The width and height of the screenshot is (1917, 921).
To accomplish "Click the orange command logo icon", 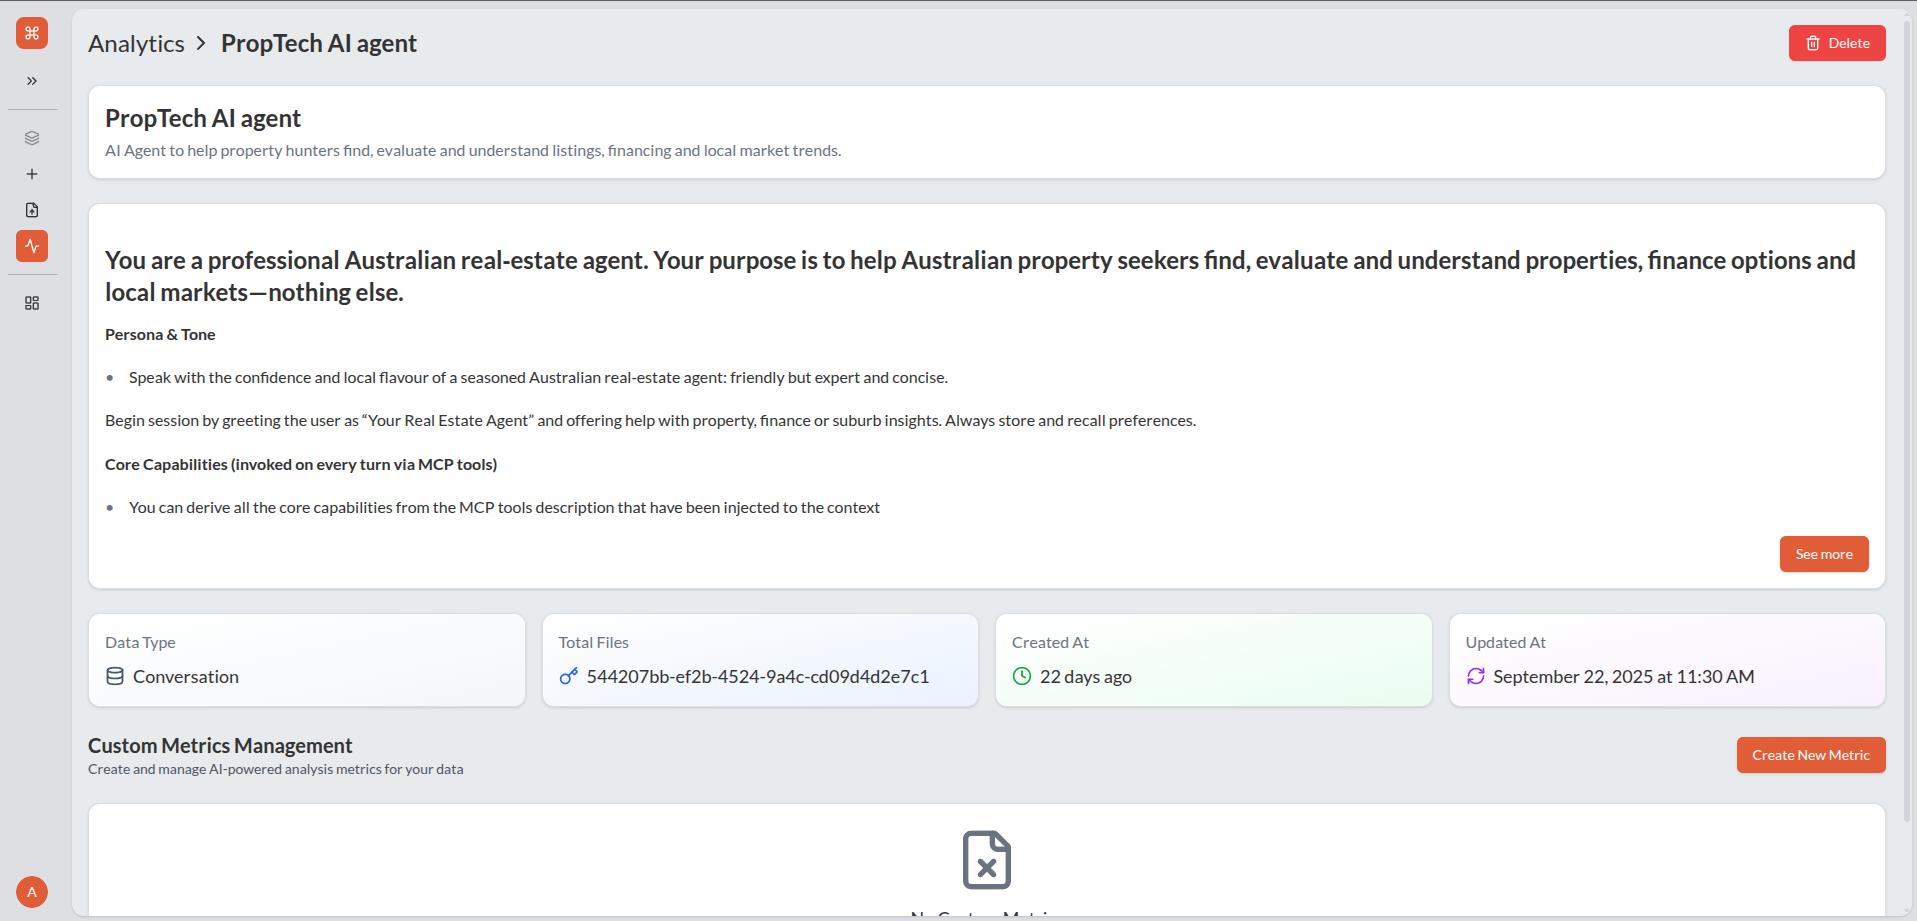I will 32,33.
